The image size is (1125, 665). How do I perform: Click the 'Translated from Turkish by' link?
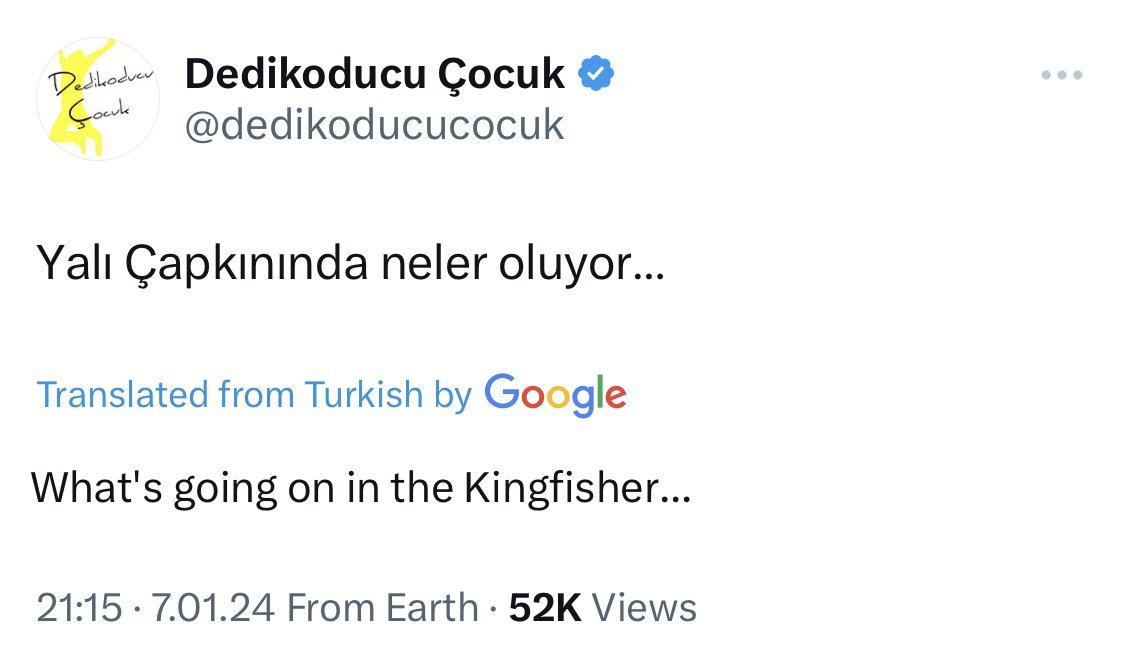(x=253, y=394)
